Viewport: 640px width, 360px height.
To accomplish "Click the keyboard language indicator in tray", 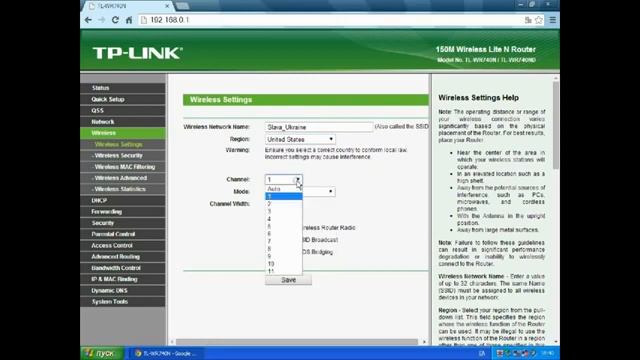I will [482, 353].
